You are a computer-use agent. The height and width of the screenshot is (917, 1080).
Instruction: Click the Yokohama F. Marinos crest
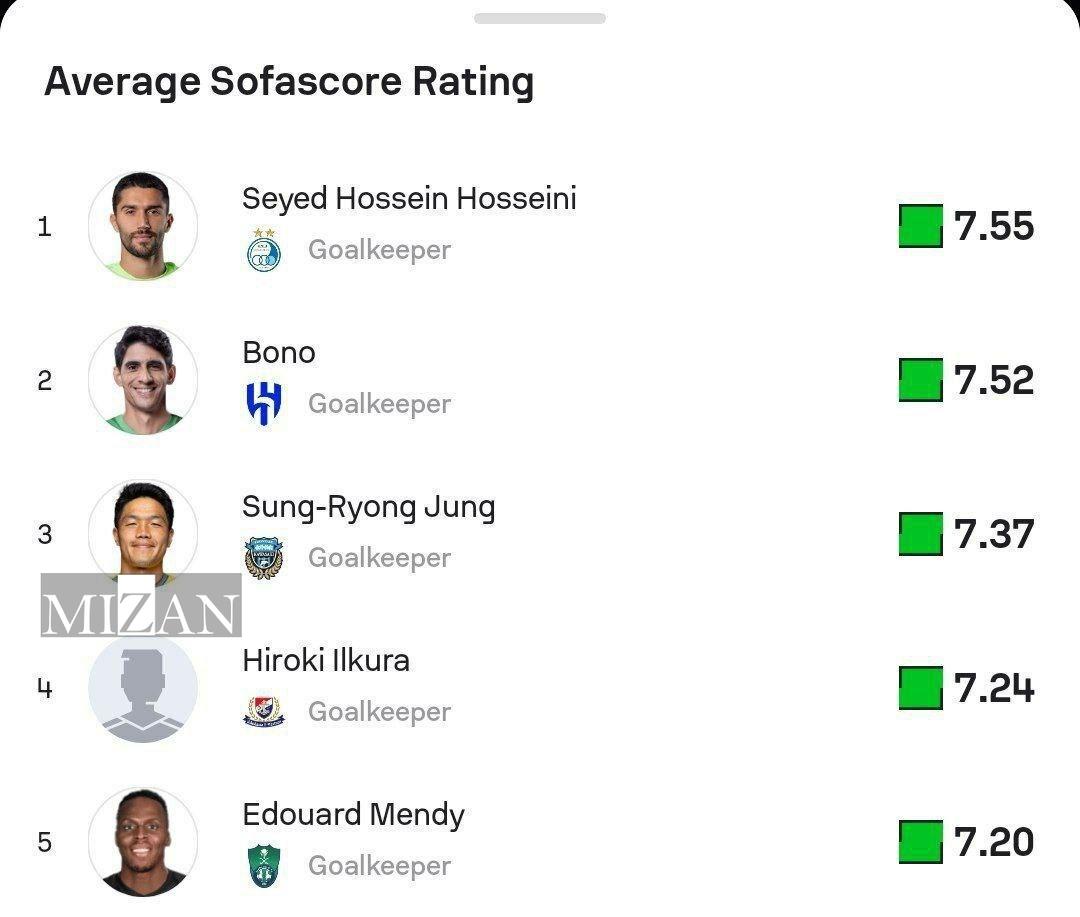point(264,712)
